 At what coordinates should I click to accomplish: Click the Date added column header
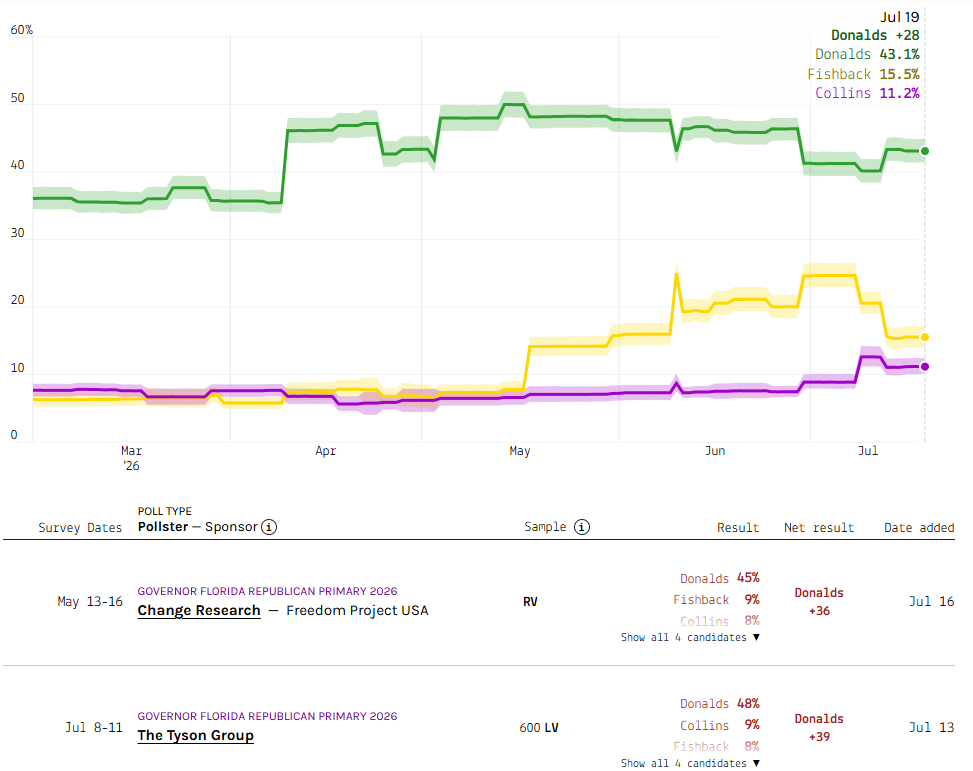coord(919,528)
